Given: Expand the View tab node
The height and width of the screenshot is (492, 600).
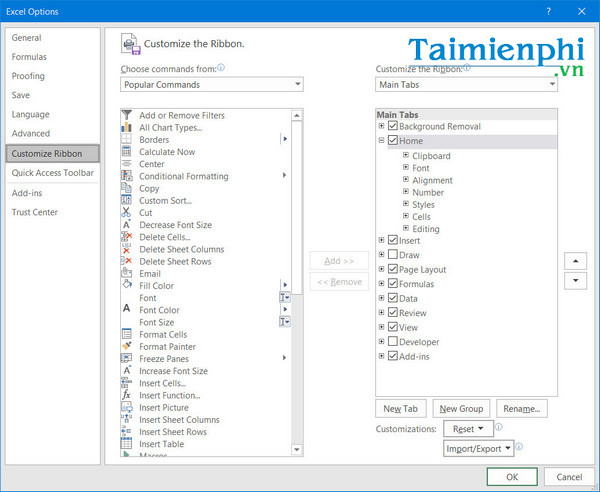Looking at the screenshot, I should click(382, 327).
